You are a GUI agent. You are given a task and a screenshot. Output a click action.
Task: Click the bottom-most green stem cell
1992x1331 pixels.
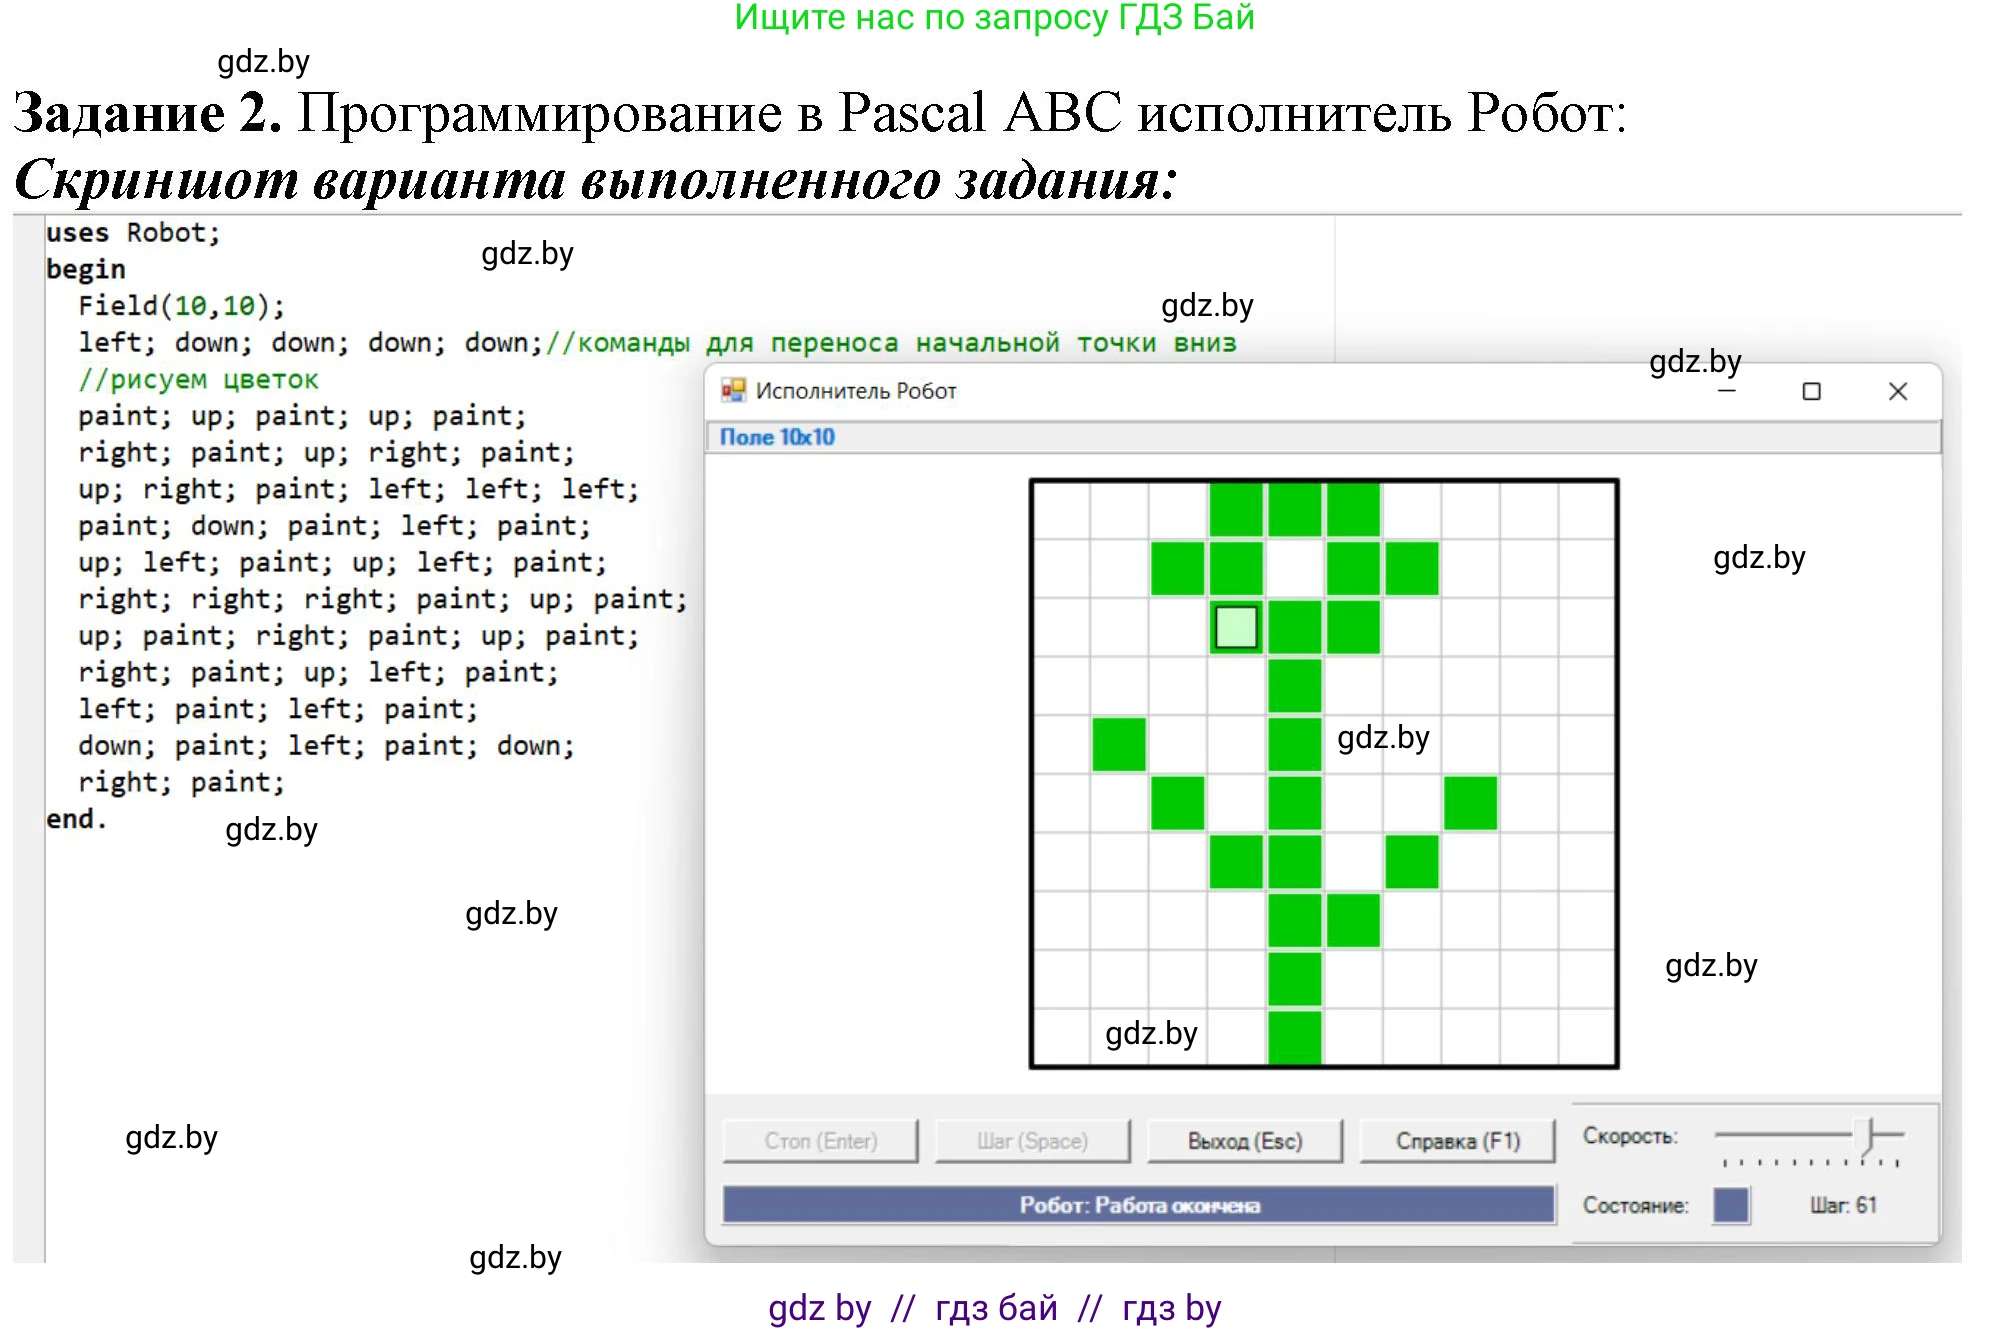pos(1294,1038)
